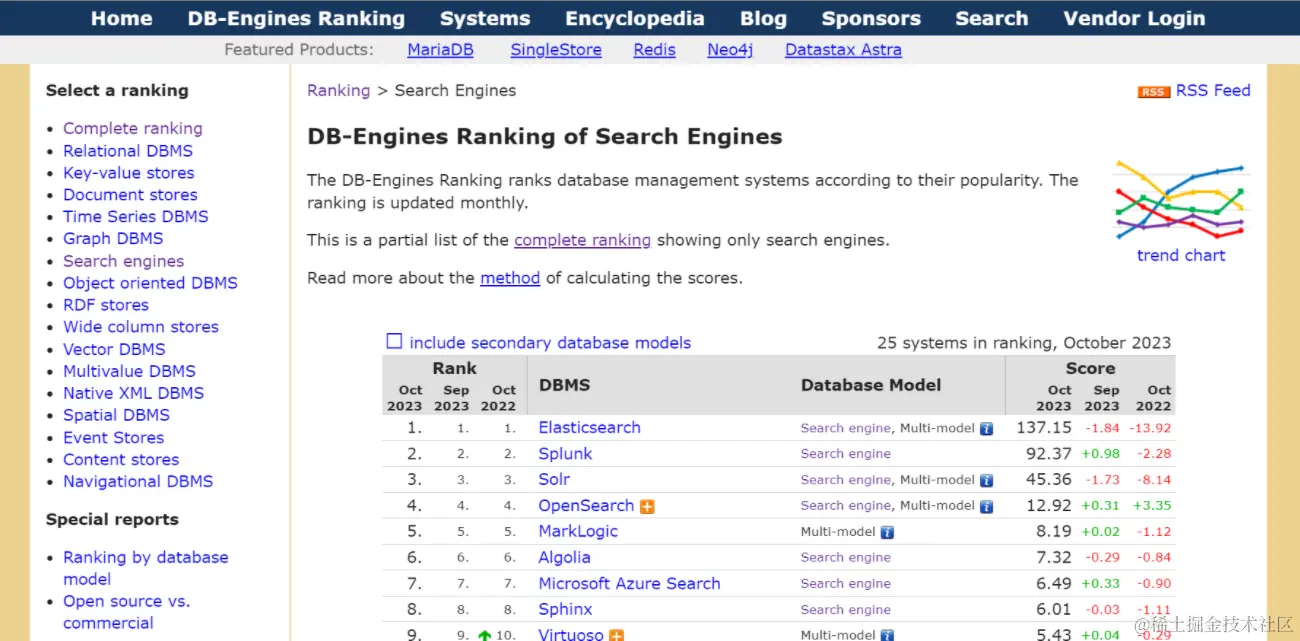Viewport: 1300px width, 641px height.
Task: Click Search engine model in Algolia row
Action: [845, 557]
